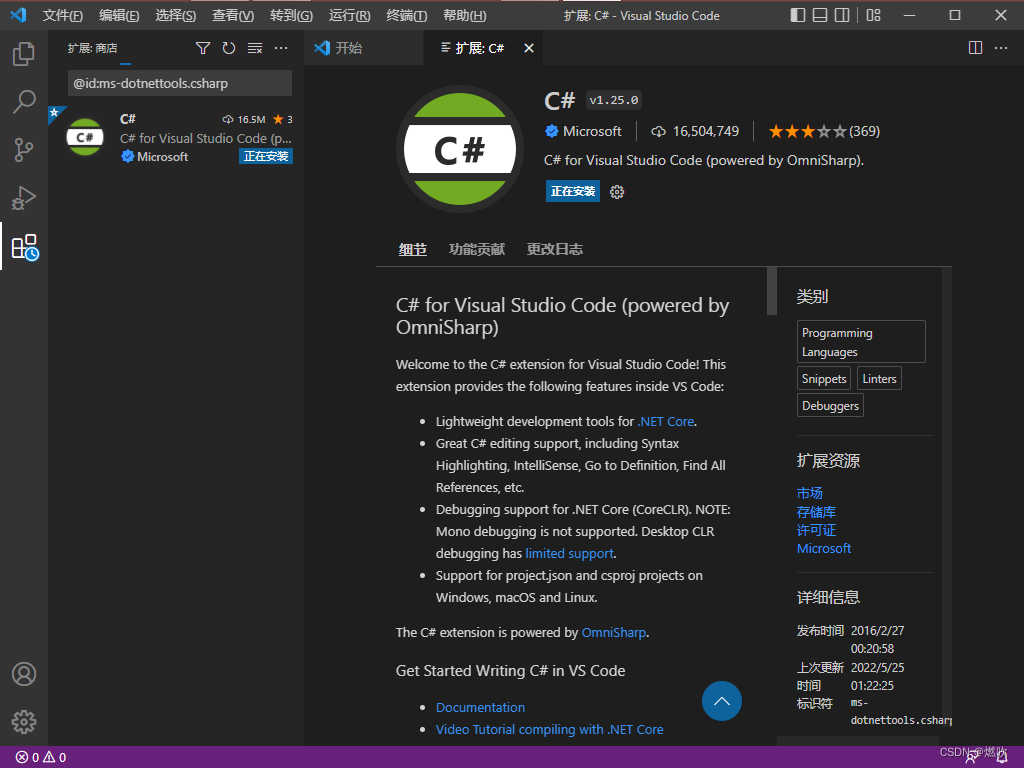Customize layout from title bar
The image size is (1024, 768).
click(x=874, y=15)
